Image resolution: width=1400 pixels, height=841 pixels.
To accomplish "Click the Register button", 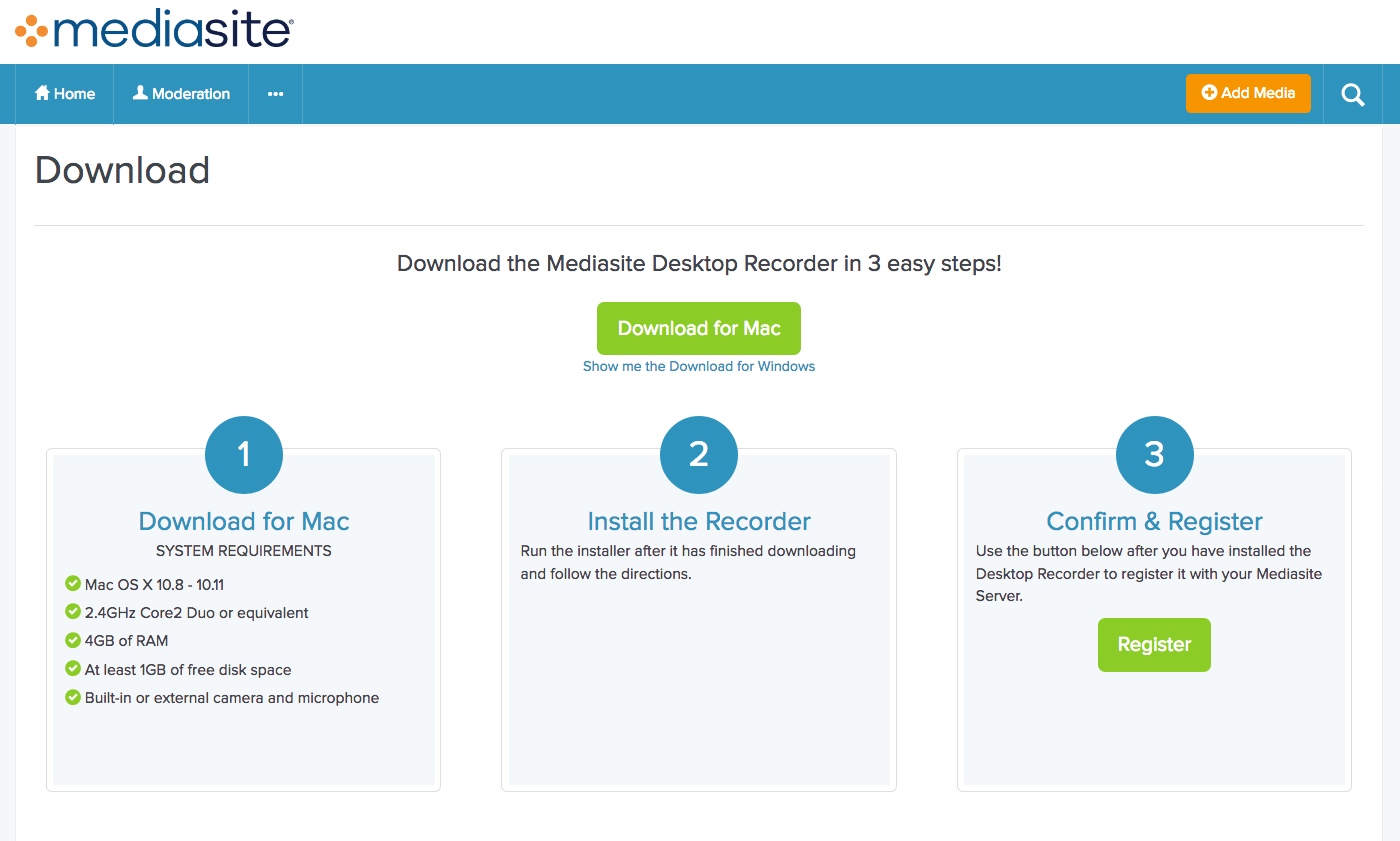I will tap(1154, 645).
